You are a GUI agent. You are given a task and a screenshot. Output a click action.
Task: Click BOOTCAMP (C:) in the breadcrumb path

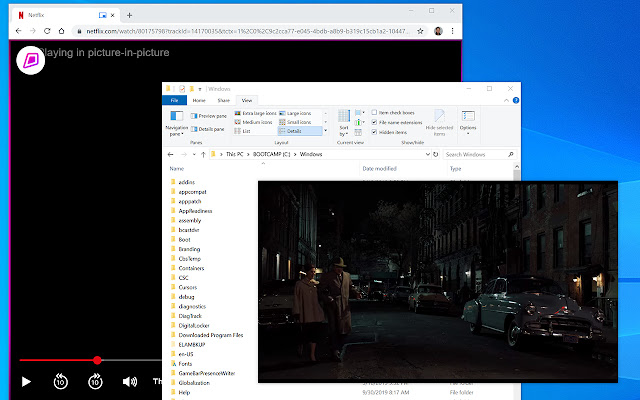click(271, 154)
